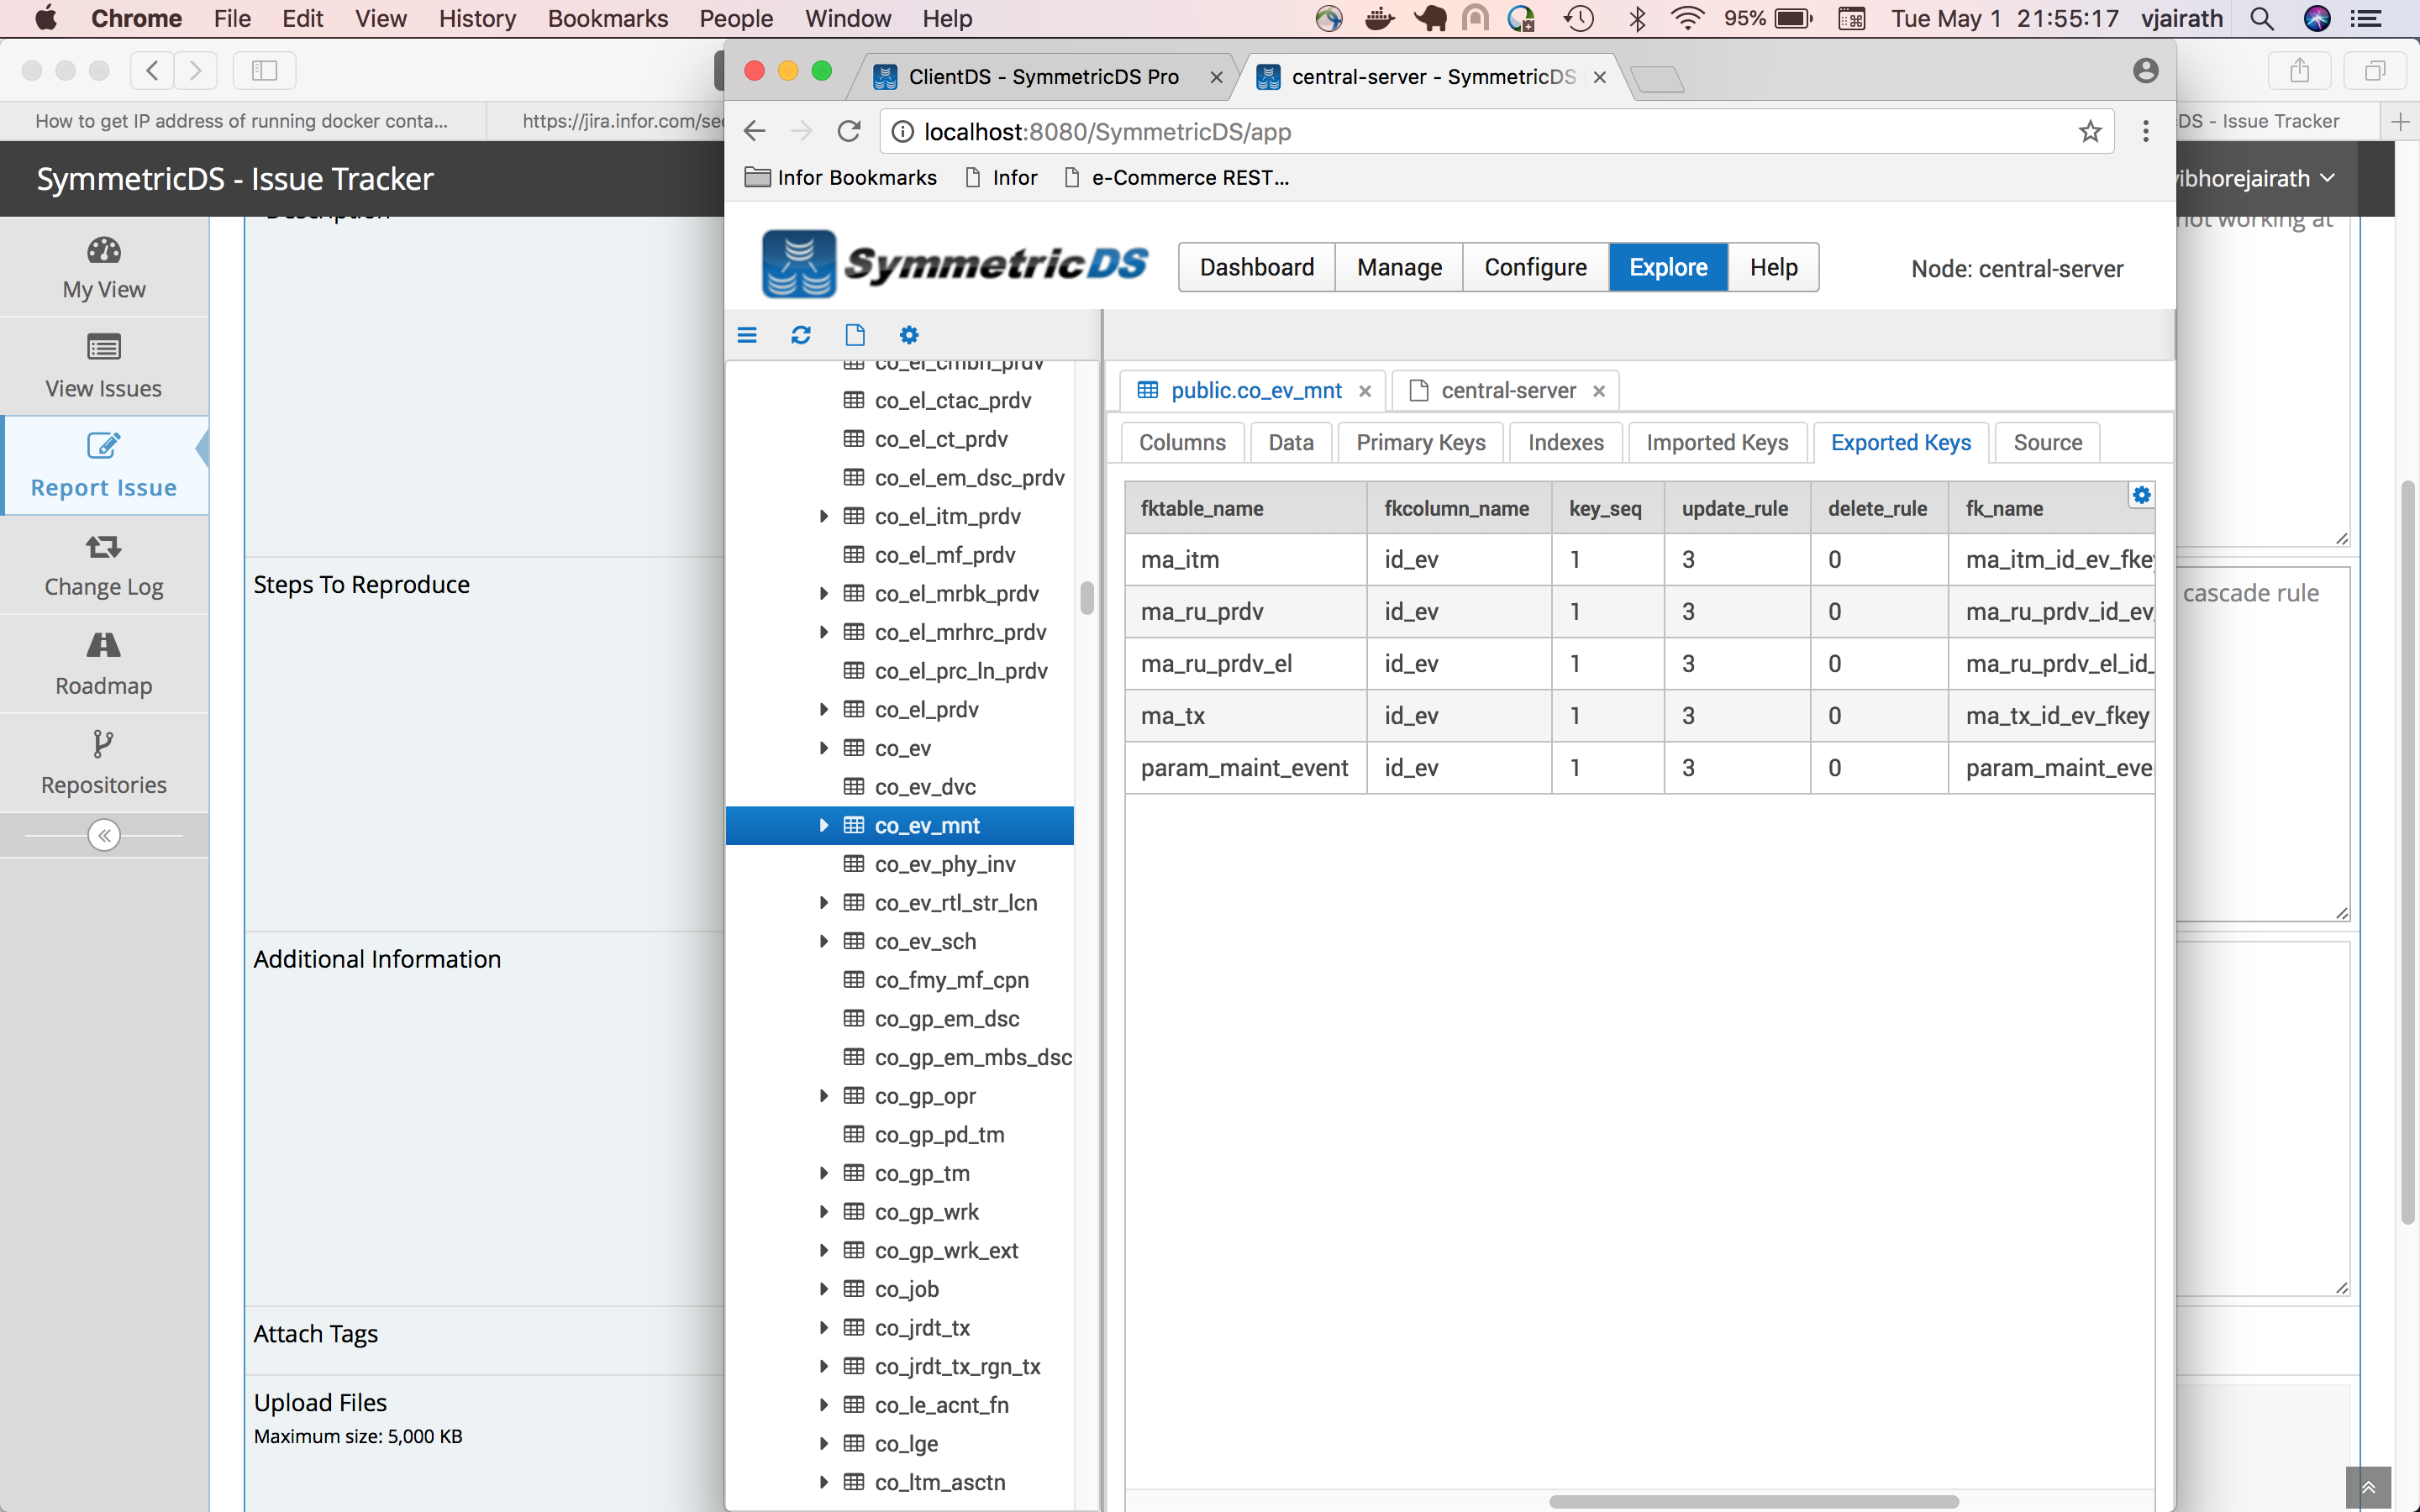Open Chrome three-dot menu
This screenshot has height=1512, width=2420.
(2145, 131)
